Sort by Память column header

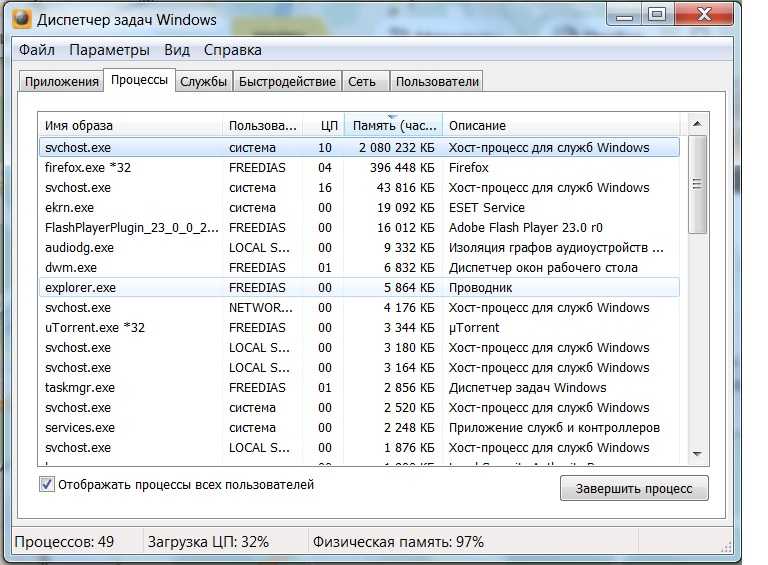[x=394, y=125]
